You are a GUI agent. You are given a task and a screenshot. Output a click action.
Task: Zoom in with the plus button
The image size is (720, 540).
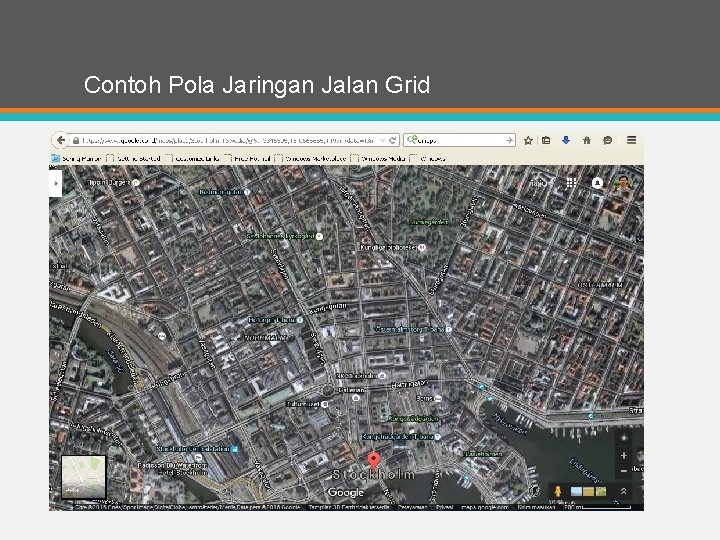(624, 456)
